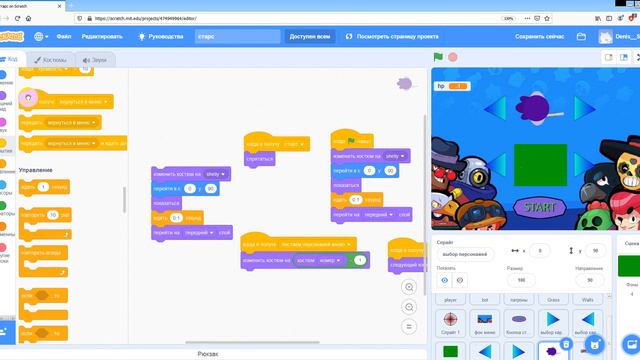Viewport: 640px width, 360px height.
Task: Open the purple Looks blocks category
Action: click(3, 96)
